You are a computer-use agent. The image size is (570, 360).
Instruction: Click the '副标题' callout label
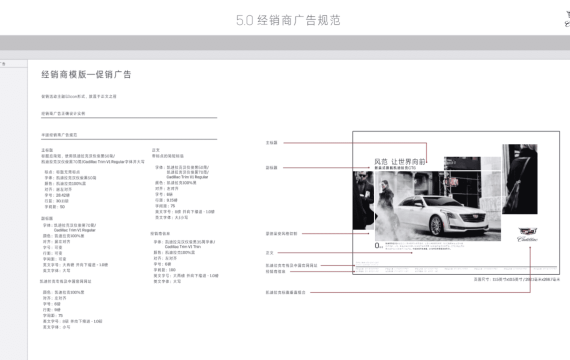coord(272,168)
